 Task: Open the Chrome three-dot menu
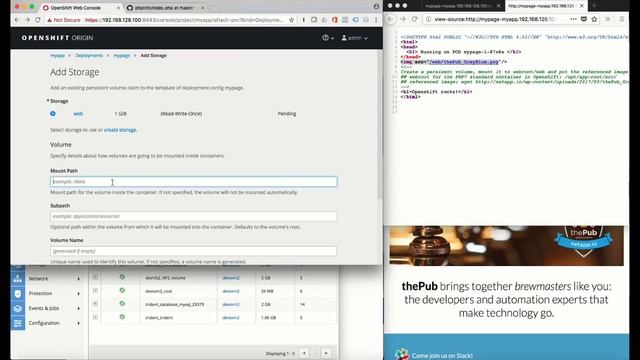point(376,20)
